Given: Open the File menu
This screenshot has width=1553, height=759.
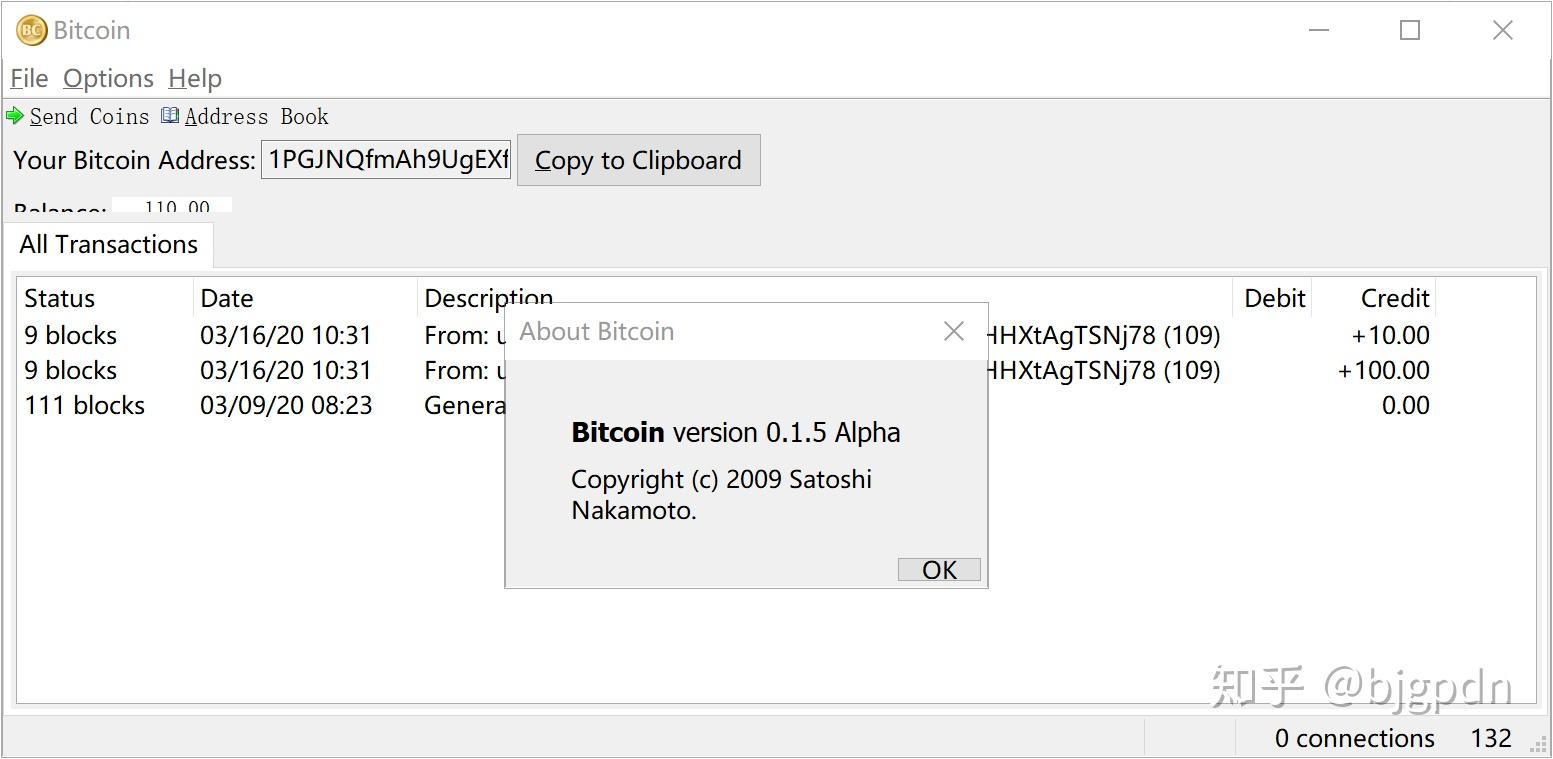Looking at the screenshot, I should (29, 78).
